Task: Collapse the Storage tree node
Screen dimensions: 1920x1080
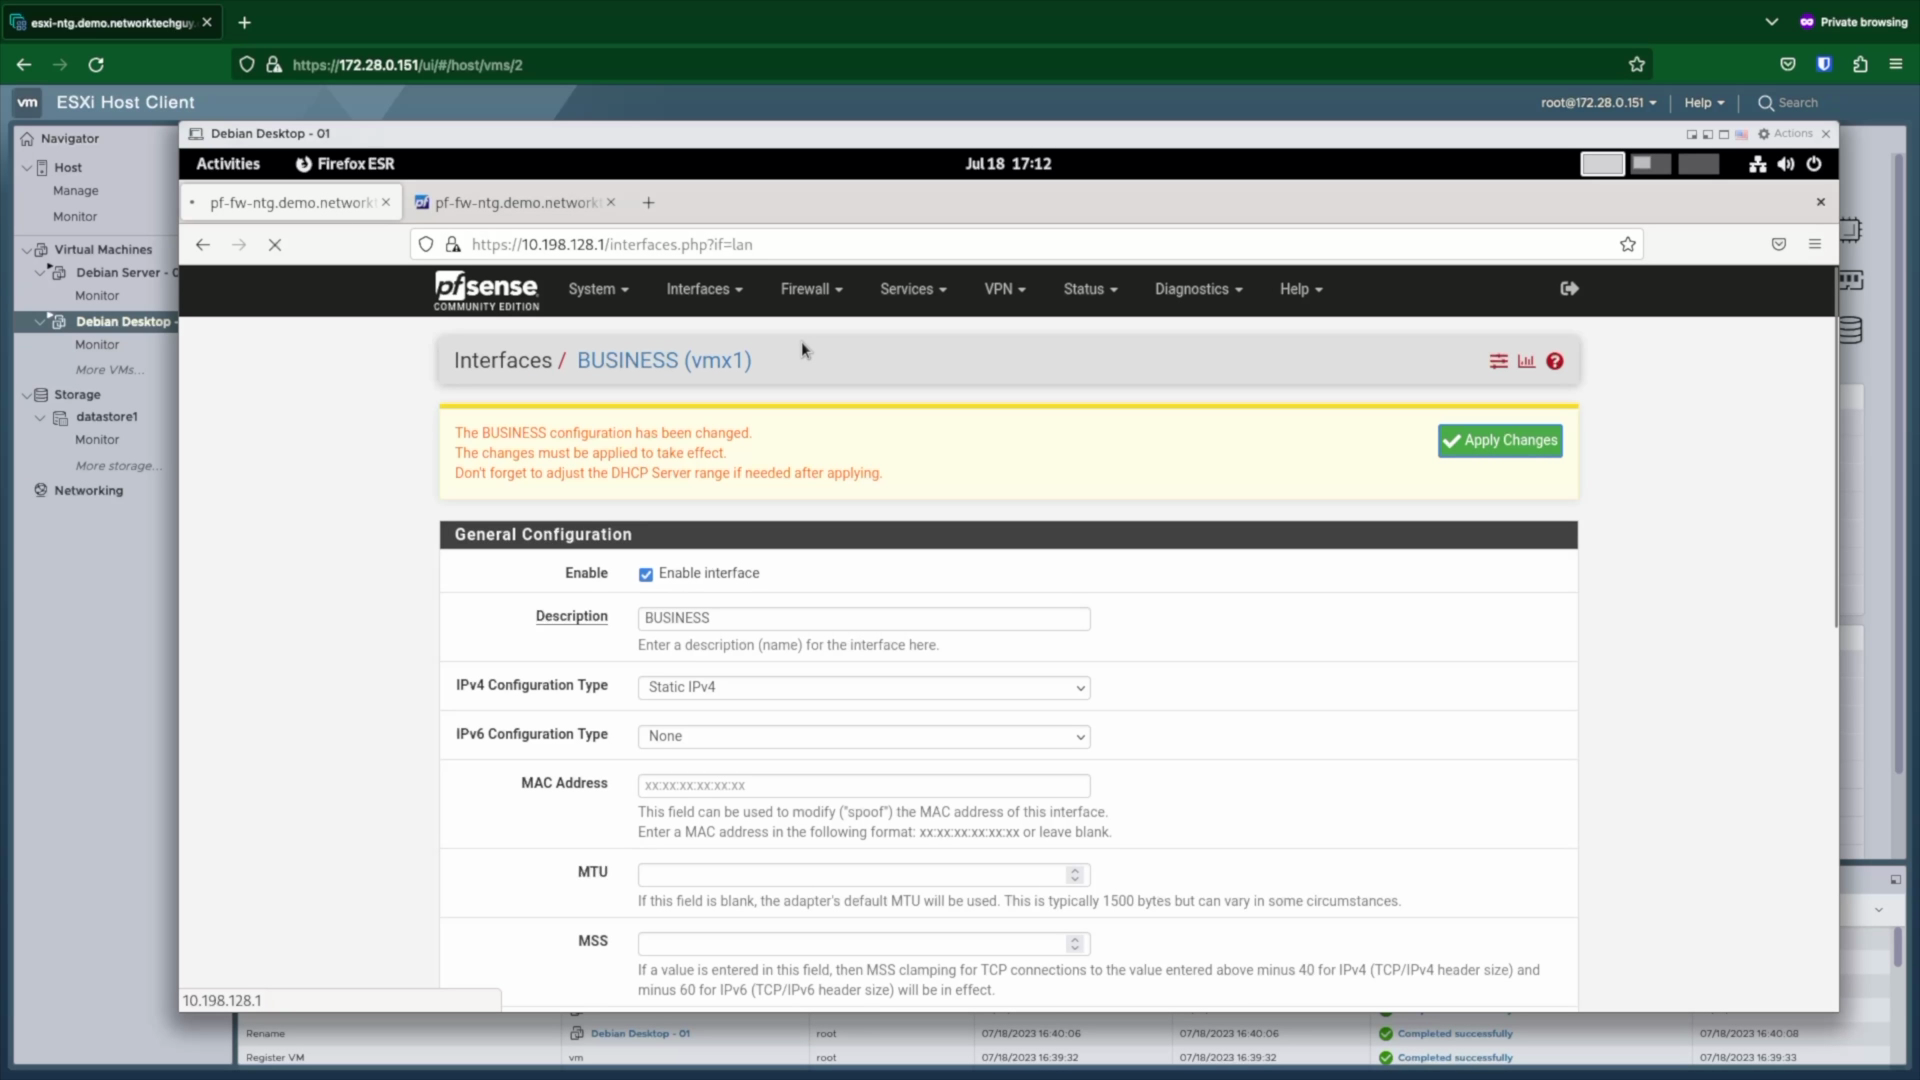Action: (x=27, y=395)
